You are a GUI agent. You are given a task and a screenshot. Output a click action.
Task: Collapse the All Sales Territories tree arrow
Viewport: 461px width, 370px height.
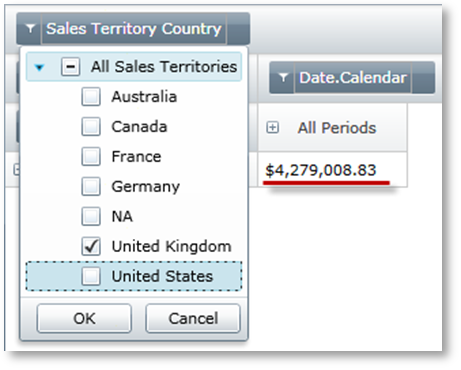coord(39,68)
